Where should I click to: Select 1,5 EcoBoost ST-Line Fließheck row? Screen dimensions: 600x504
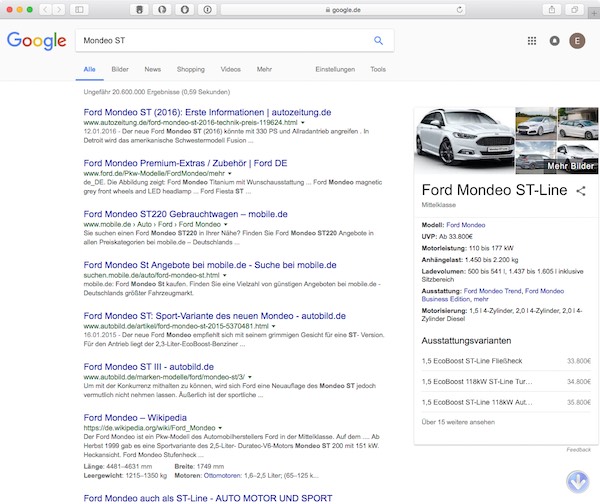506,361
